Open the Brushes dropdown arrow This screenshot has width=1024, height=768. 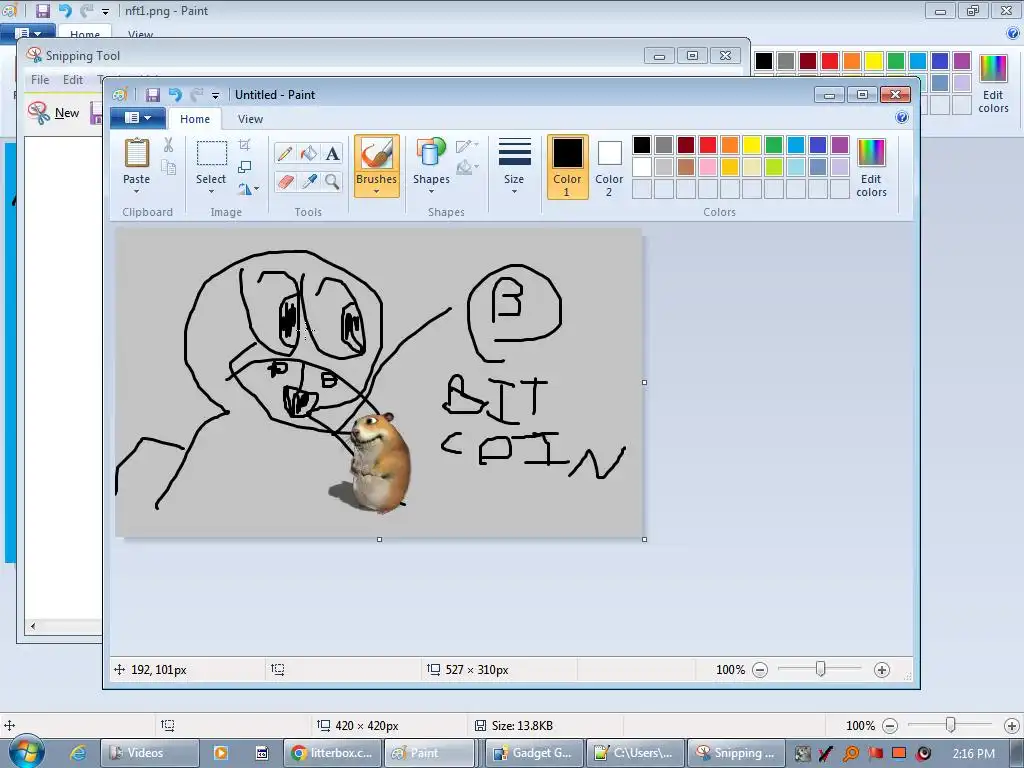tap(377, 191)
